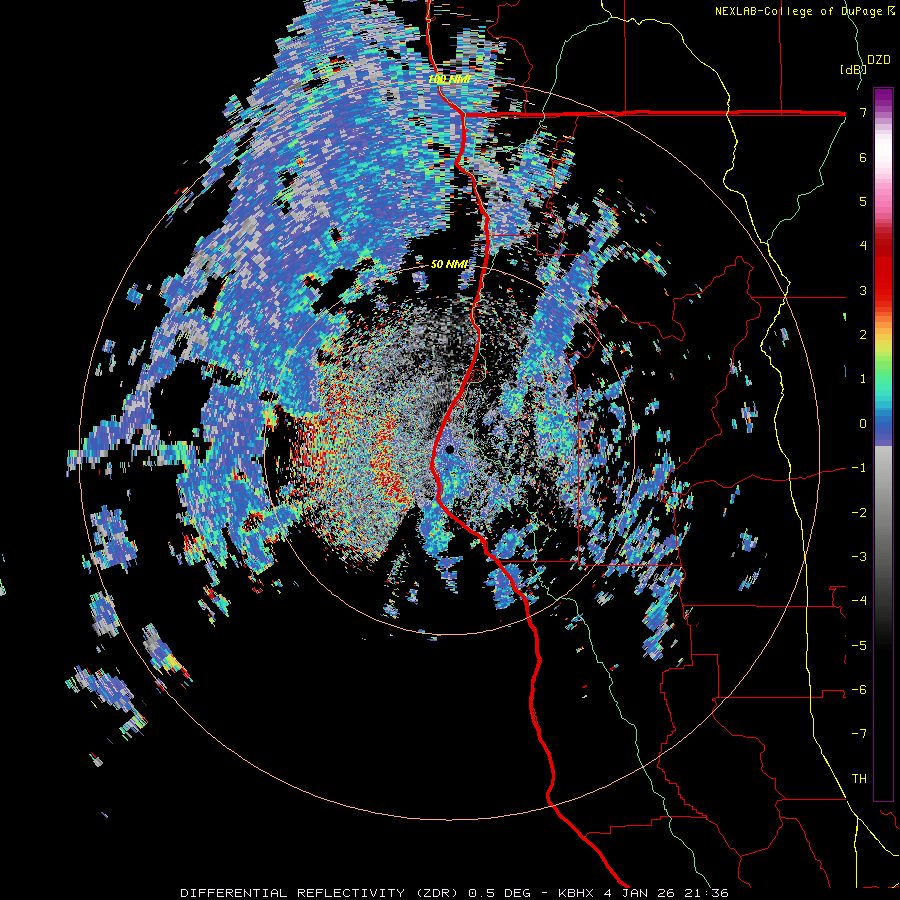Click the bottom Differential Reflectivity caption text
900x900 pixels.
[454, 893]
